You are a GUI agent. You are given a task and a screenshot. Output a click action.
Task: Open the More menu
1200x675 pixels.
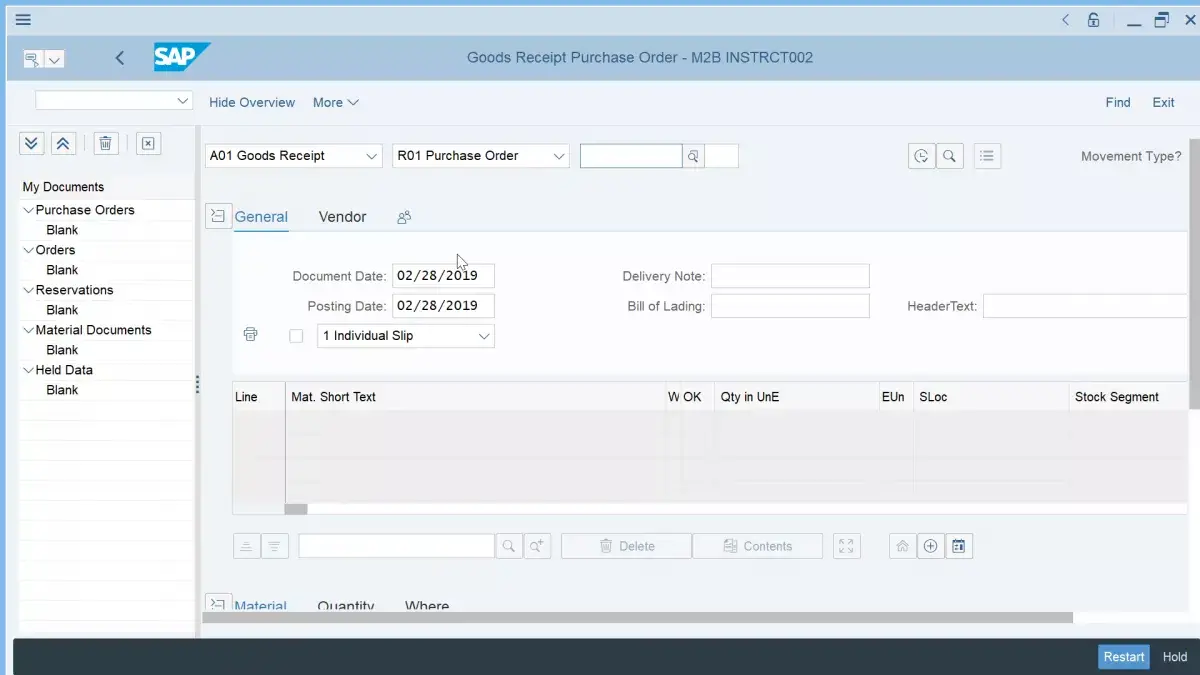(336, 102)
